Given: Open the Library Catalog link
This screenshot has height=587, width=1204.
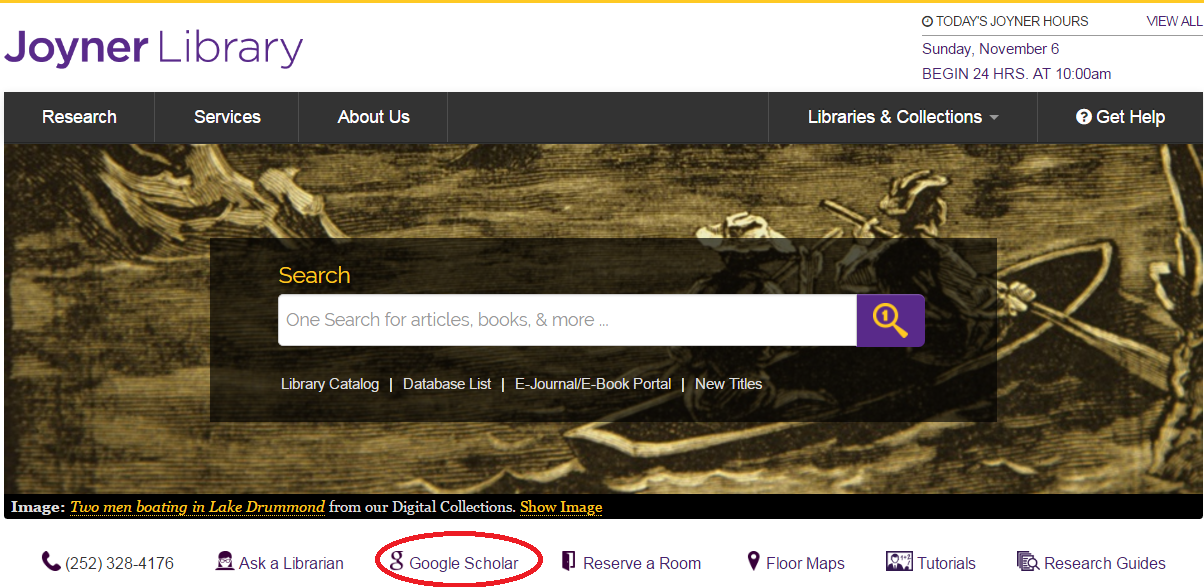Looking at the screenshot, I should tap(330, 383).
